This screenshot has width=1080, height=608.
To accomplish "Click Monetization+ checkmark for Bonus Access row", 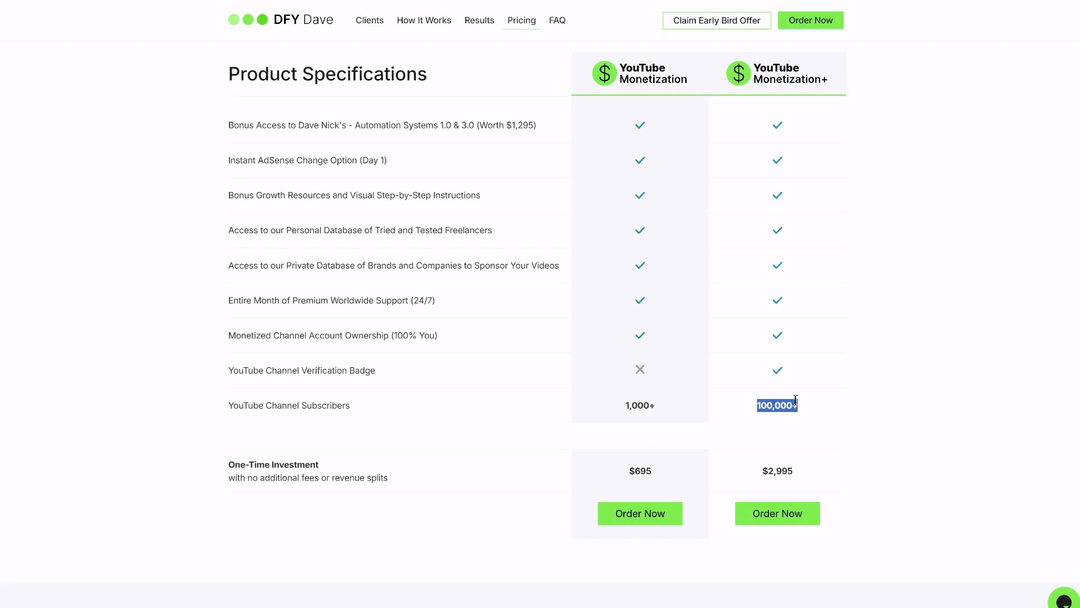I will point(777,125).
